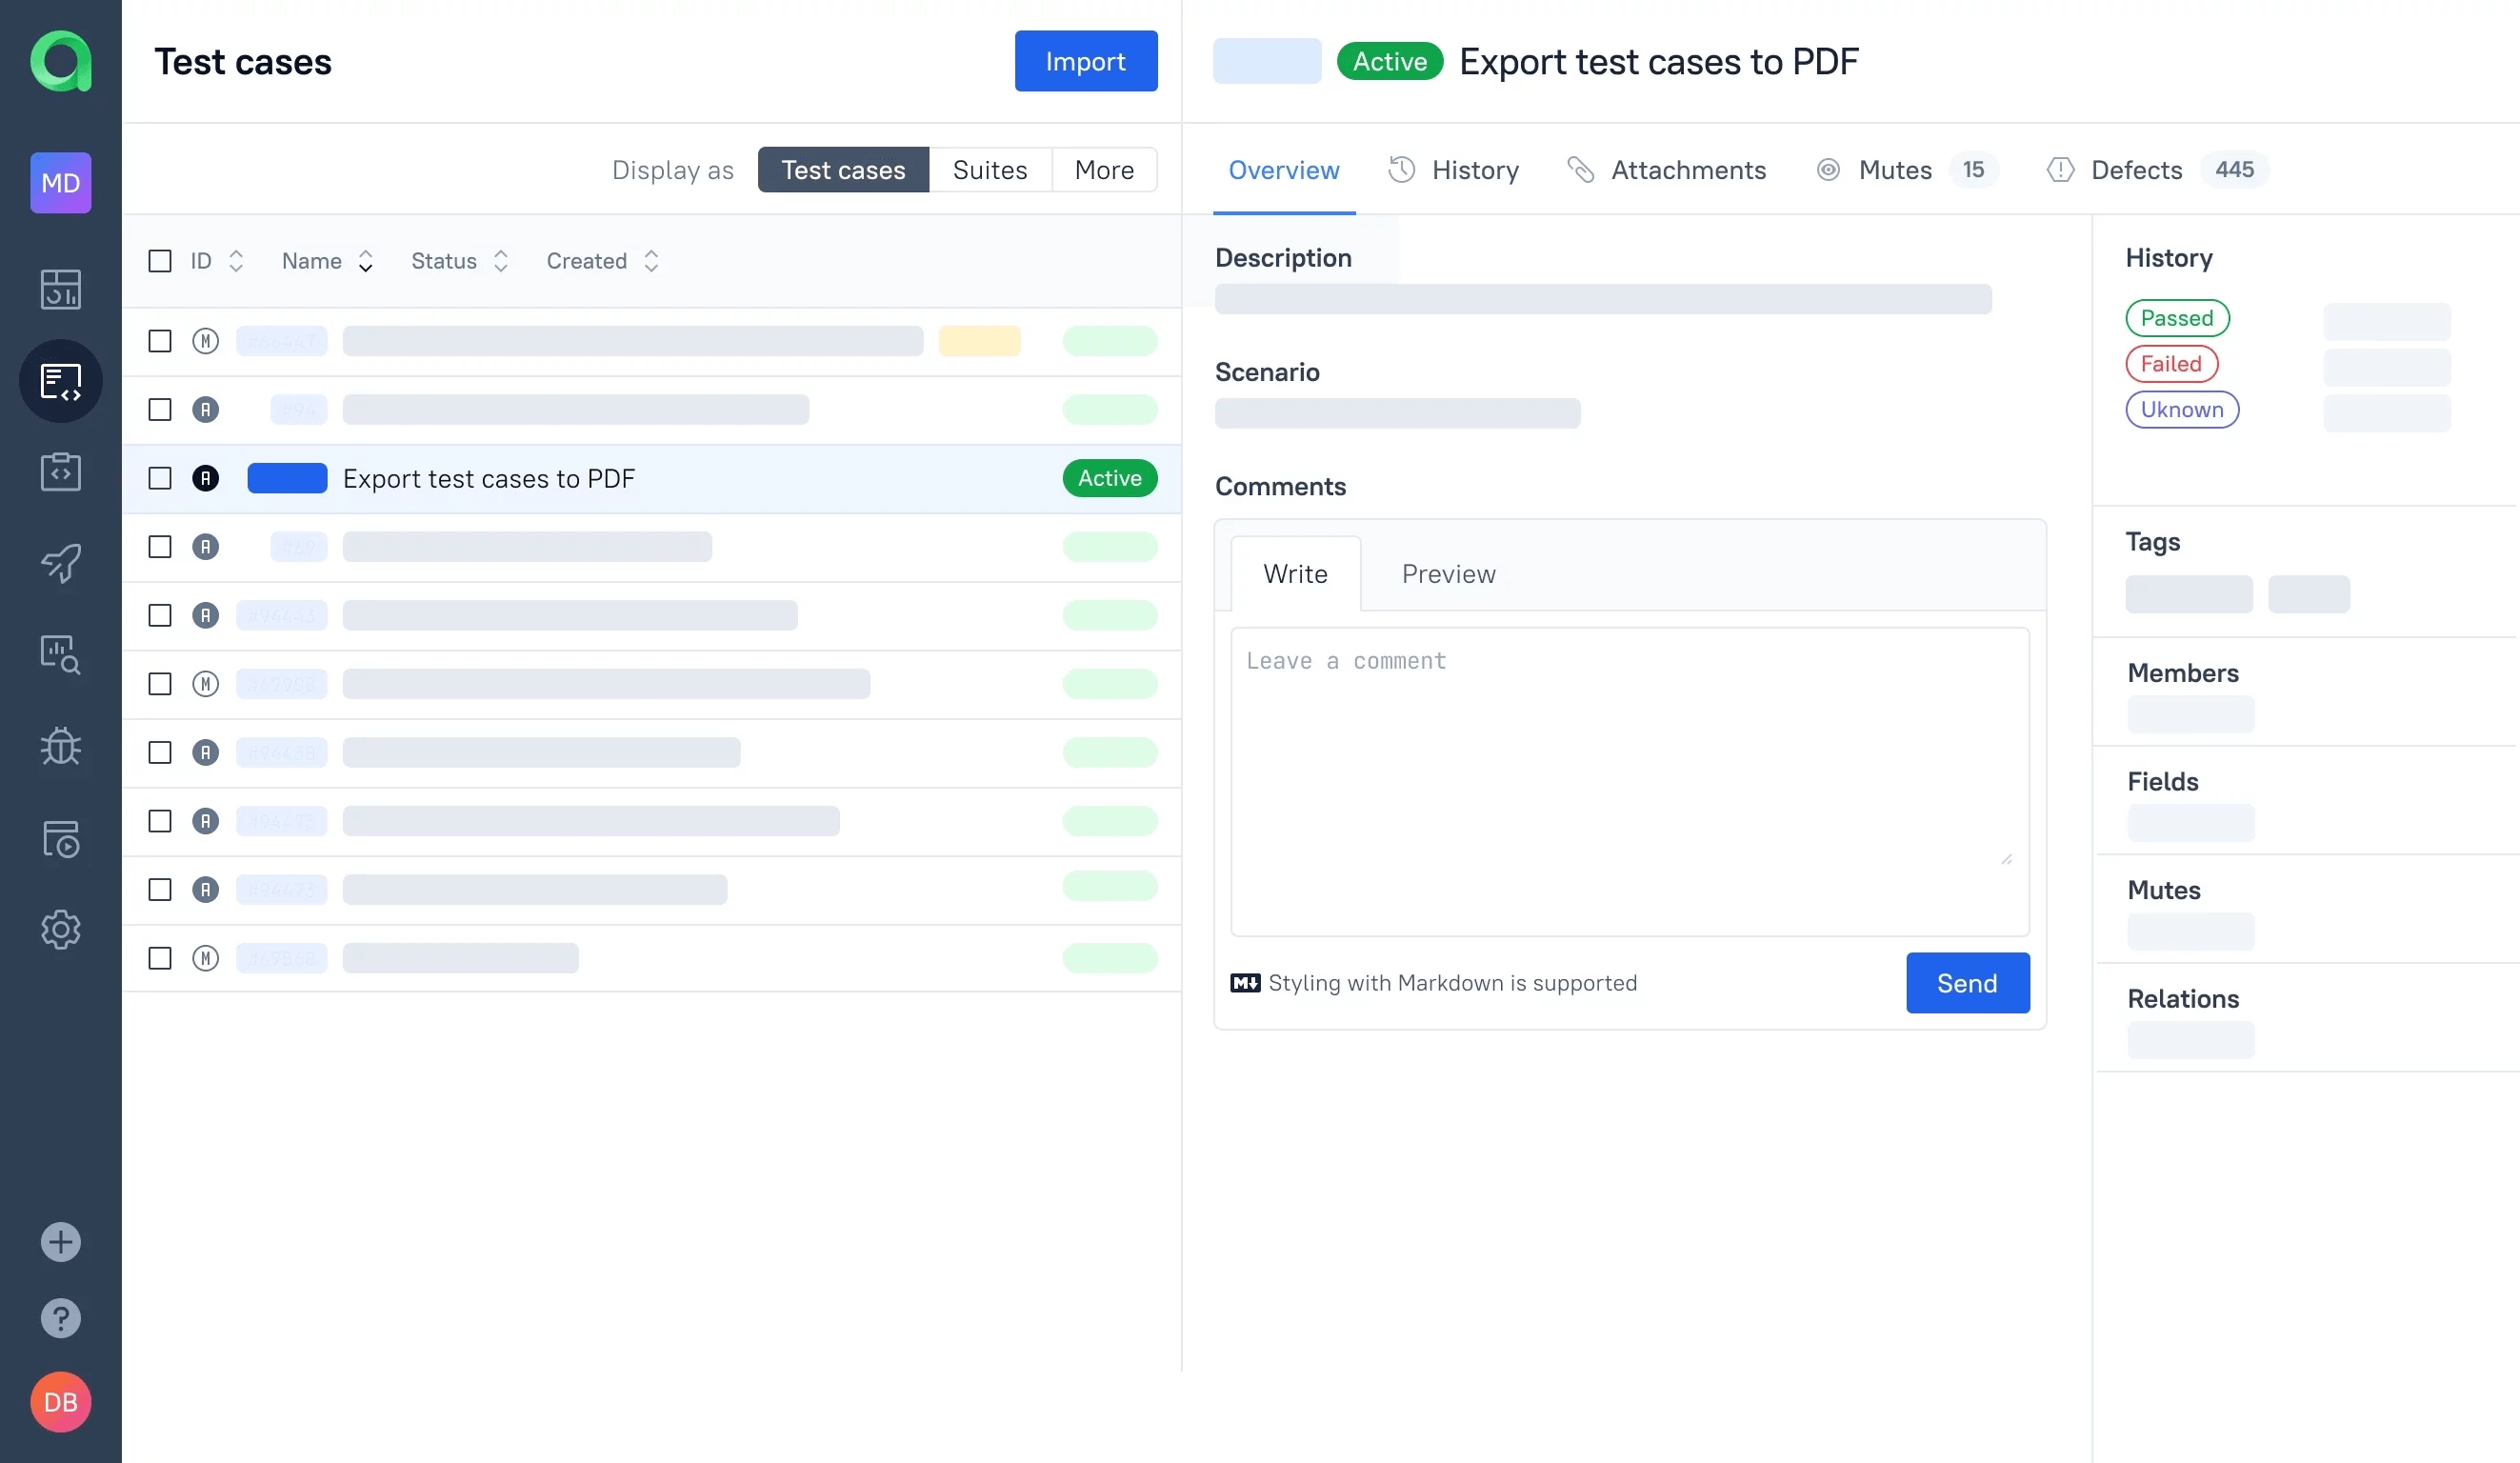The image size is (2520, 1463).
Task: Sort by the Status column arrows
Action: coord(501,261)
